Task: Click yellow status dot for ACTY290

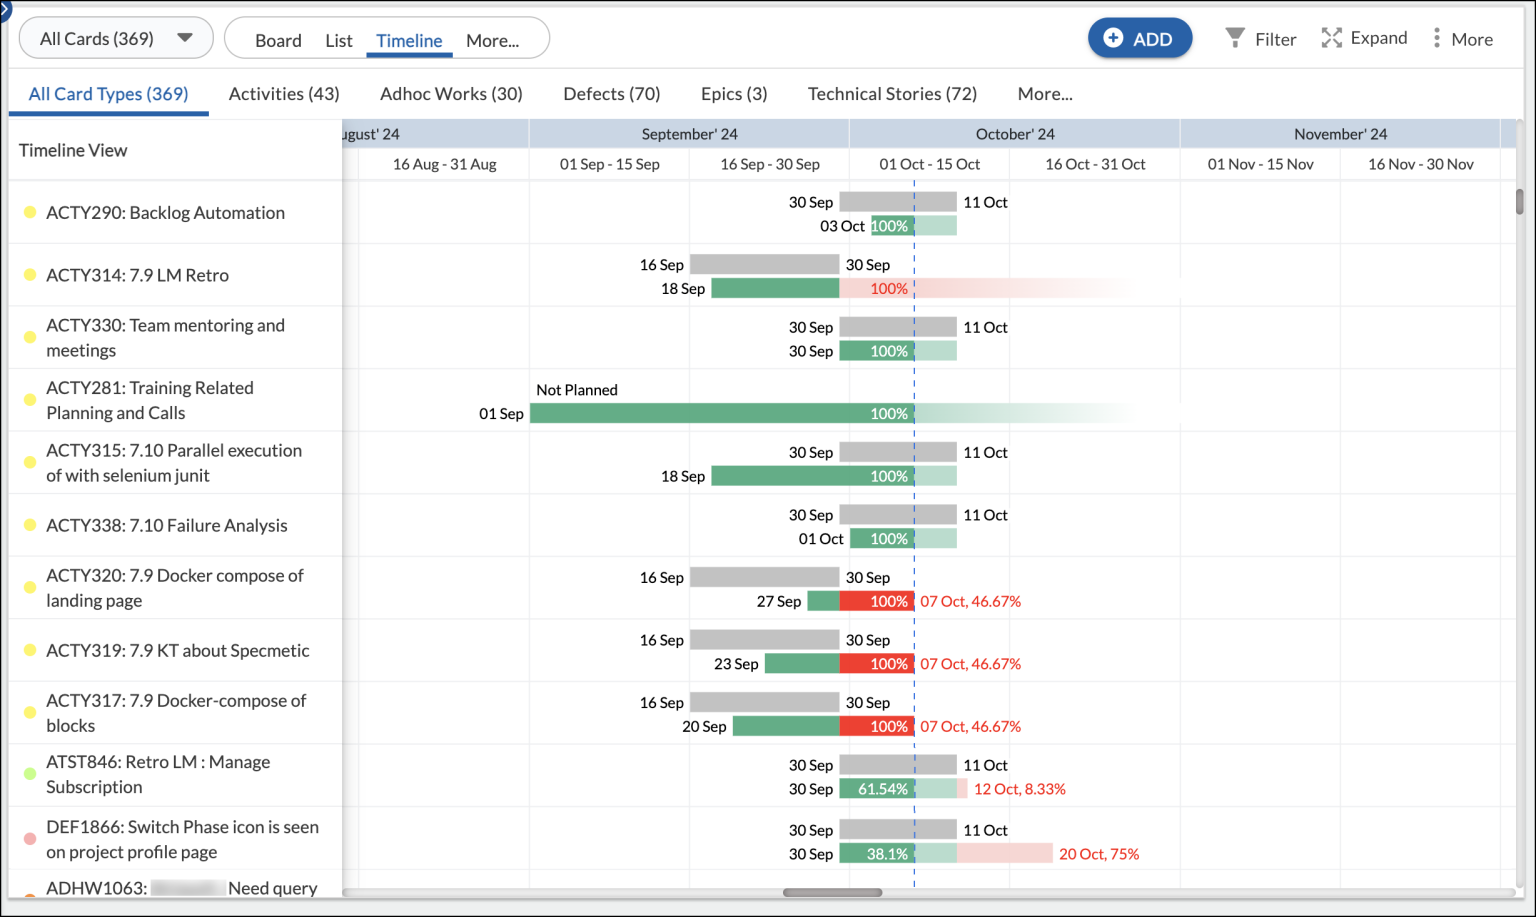Action: pos(30,212)
